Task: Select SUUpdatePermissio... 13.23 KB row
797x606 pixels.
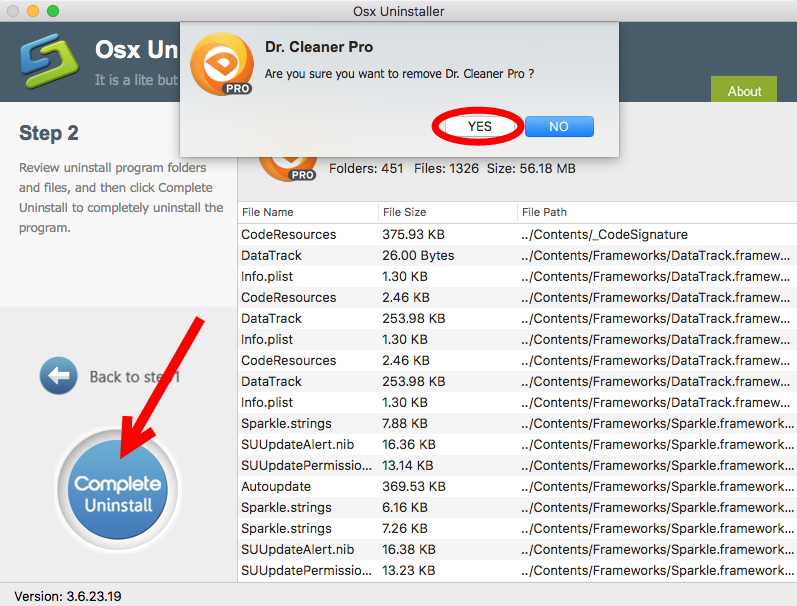Action: point(517,570)
